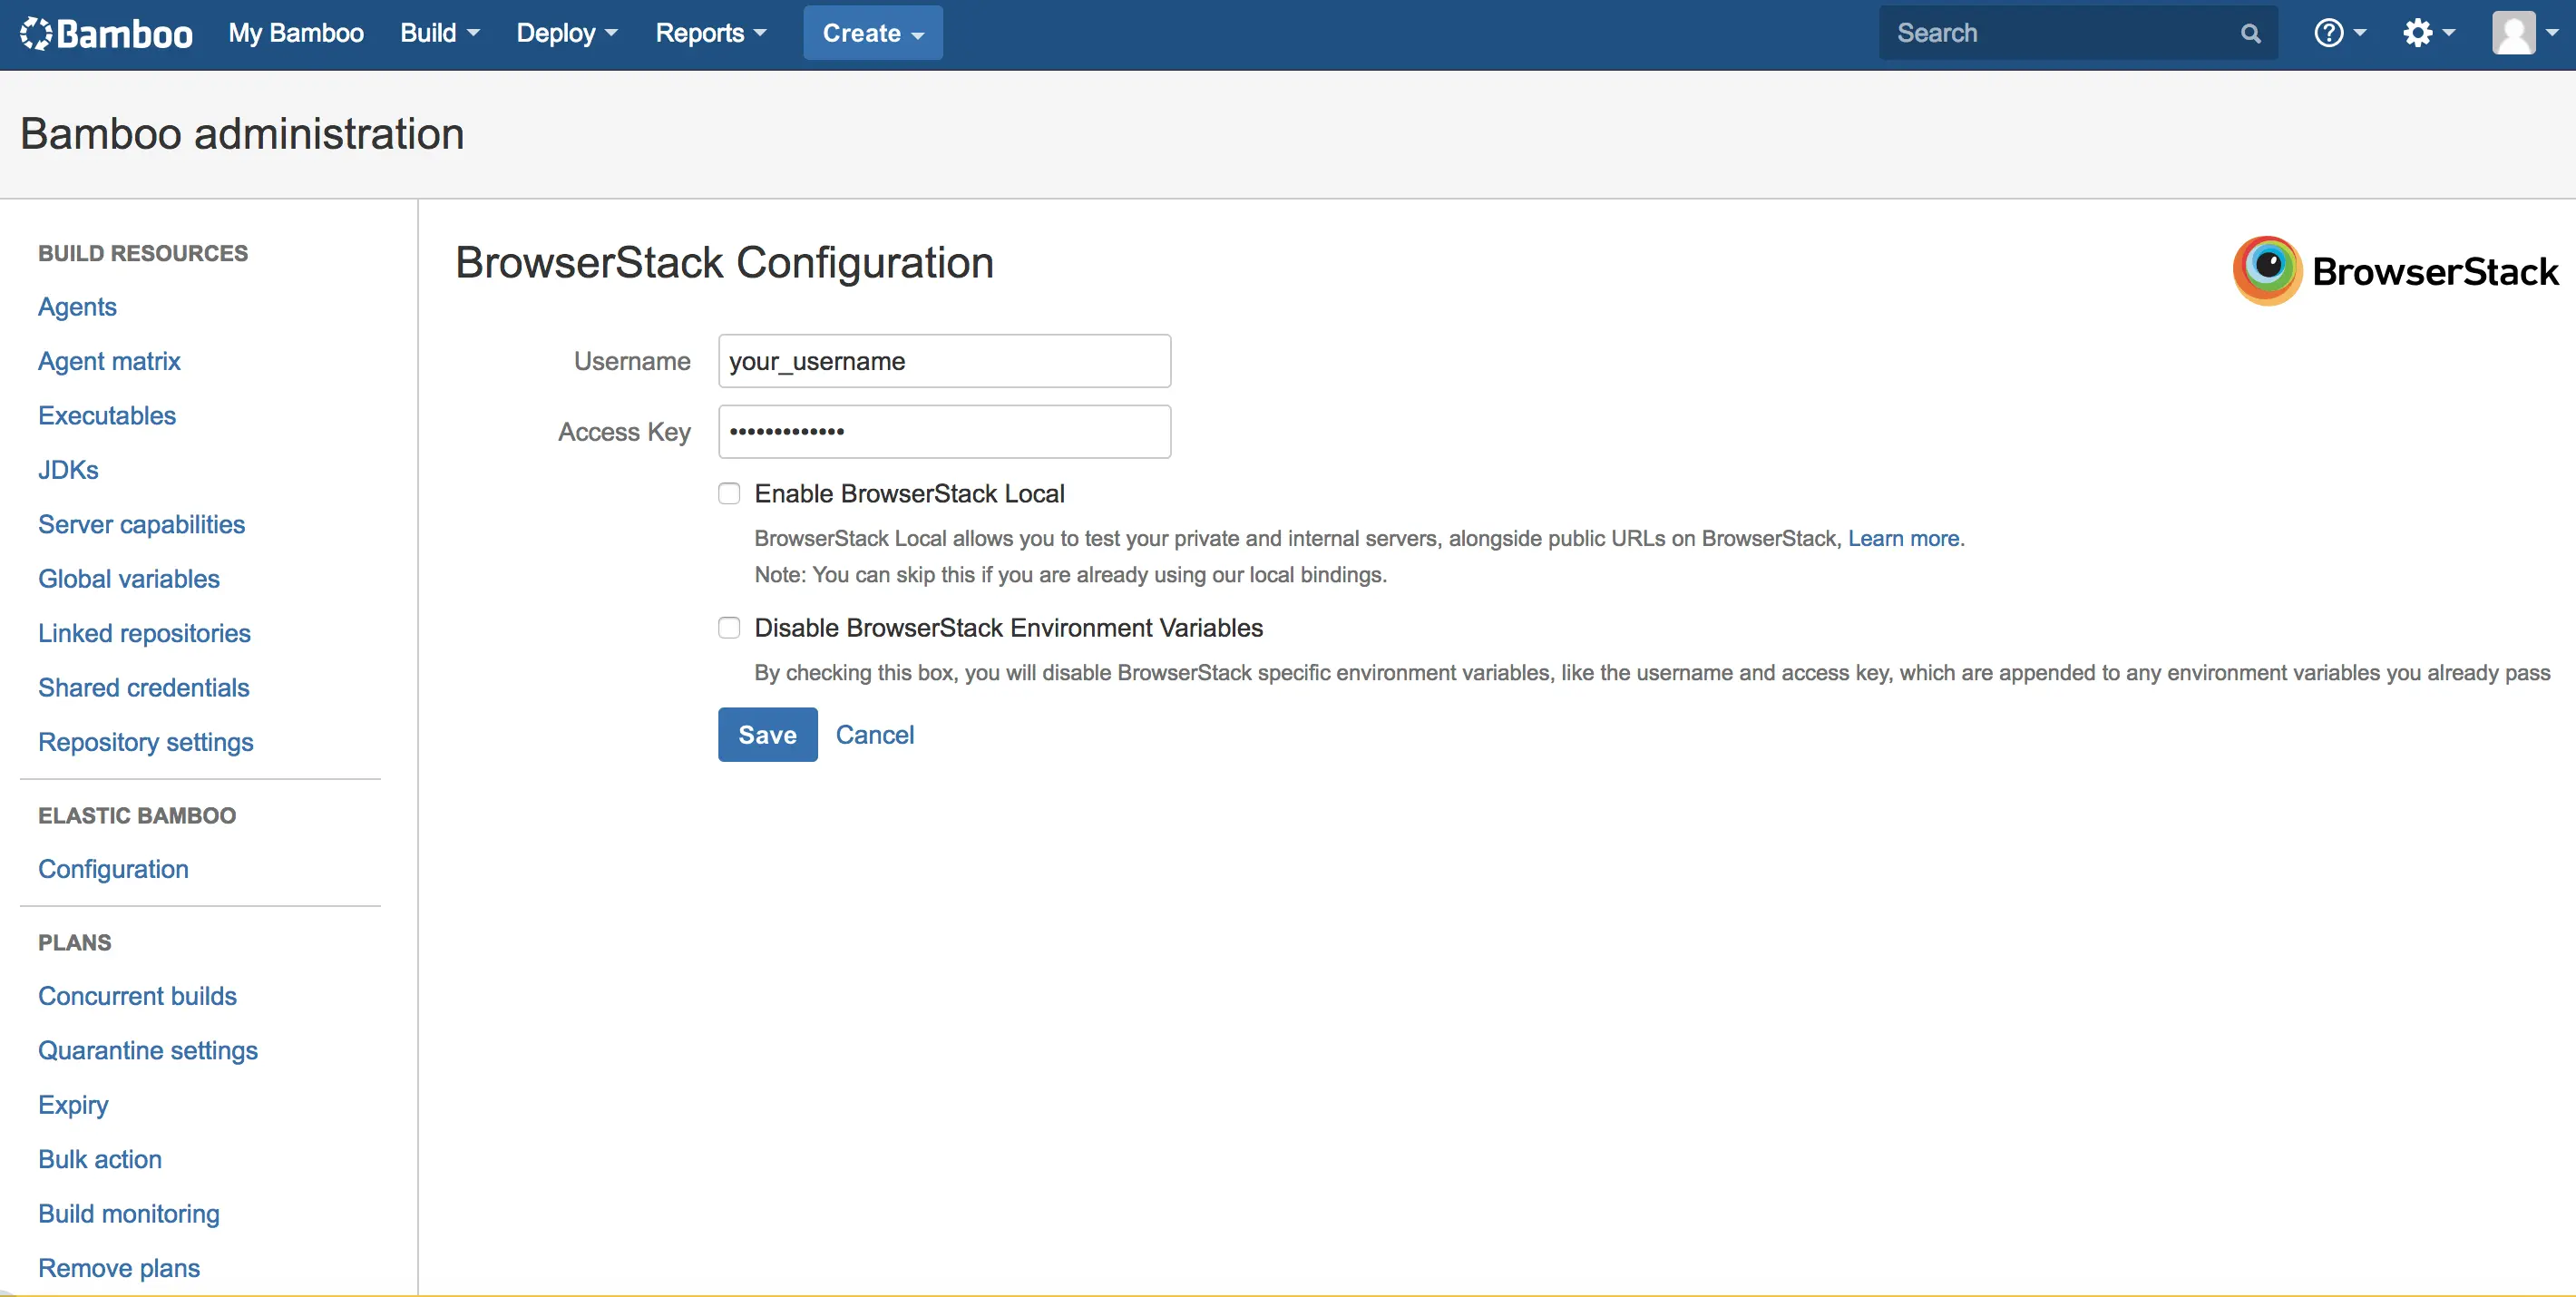2576x1297 pixels.
Task: Click the Cancel link
Action: (x=874, y=734)
